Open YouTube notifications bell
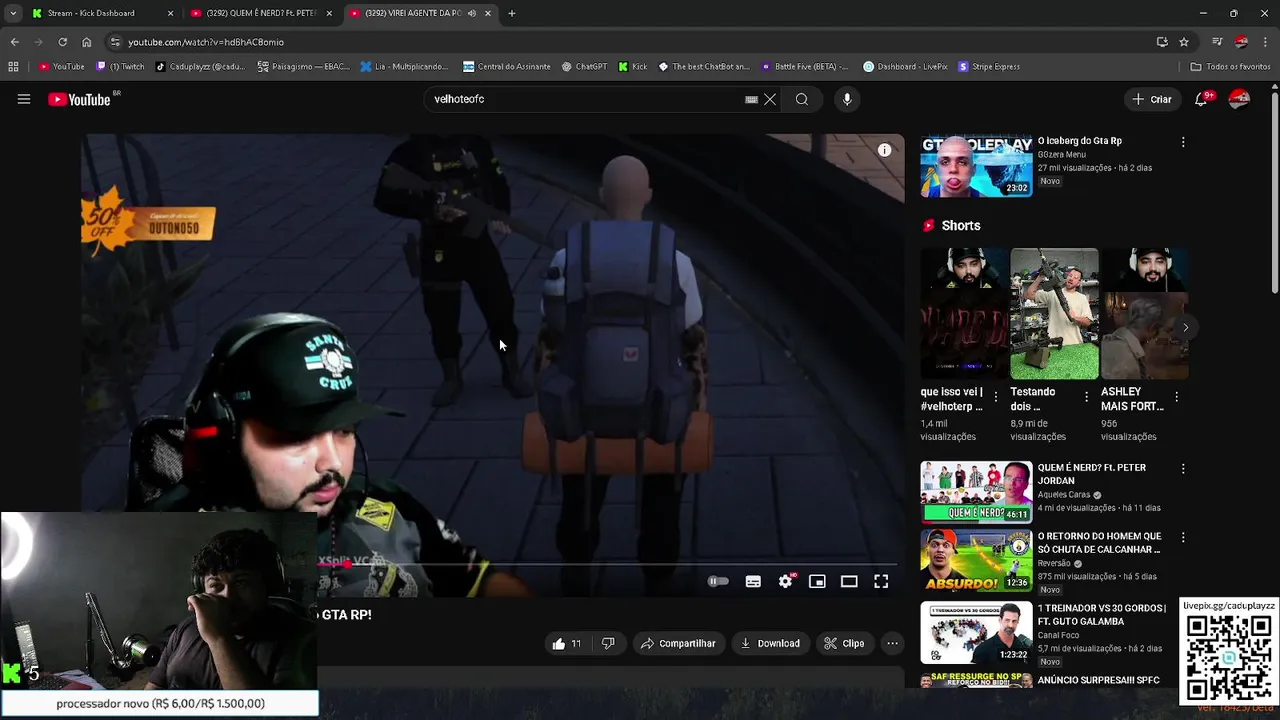The height and width of the screenshot is (720, 1280). [1201, 99]
